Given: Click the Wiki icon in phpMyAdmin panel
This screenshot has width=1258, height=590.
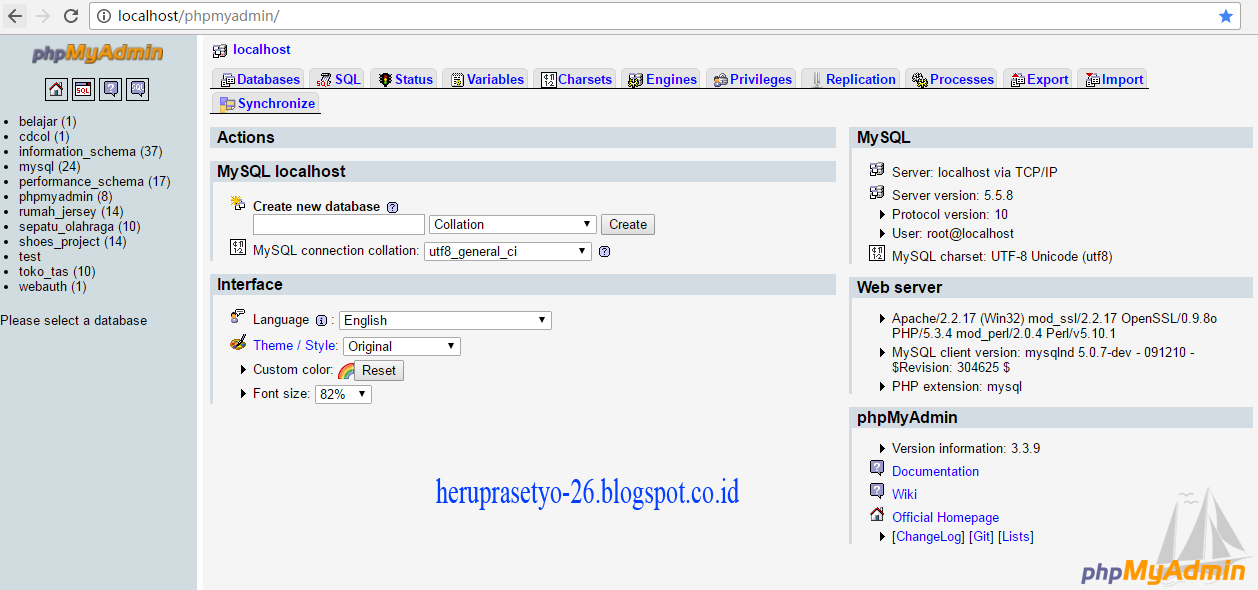Looking at the screenshot, I should pos(877,493).
